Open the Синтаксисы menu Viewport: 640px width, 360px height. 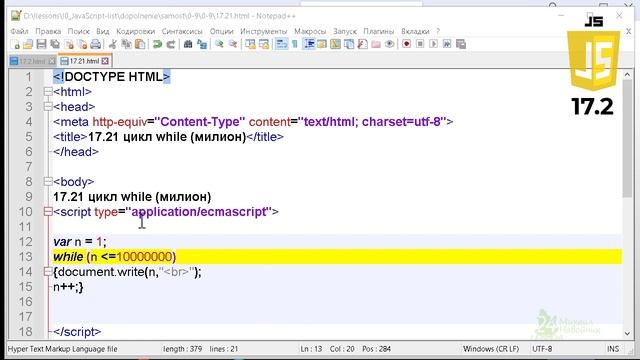[182, 31]
